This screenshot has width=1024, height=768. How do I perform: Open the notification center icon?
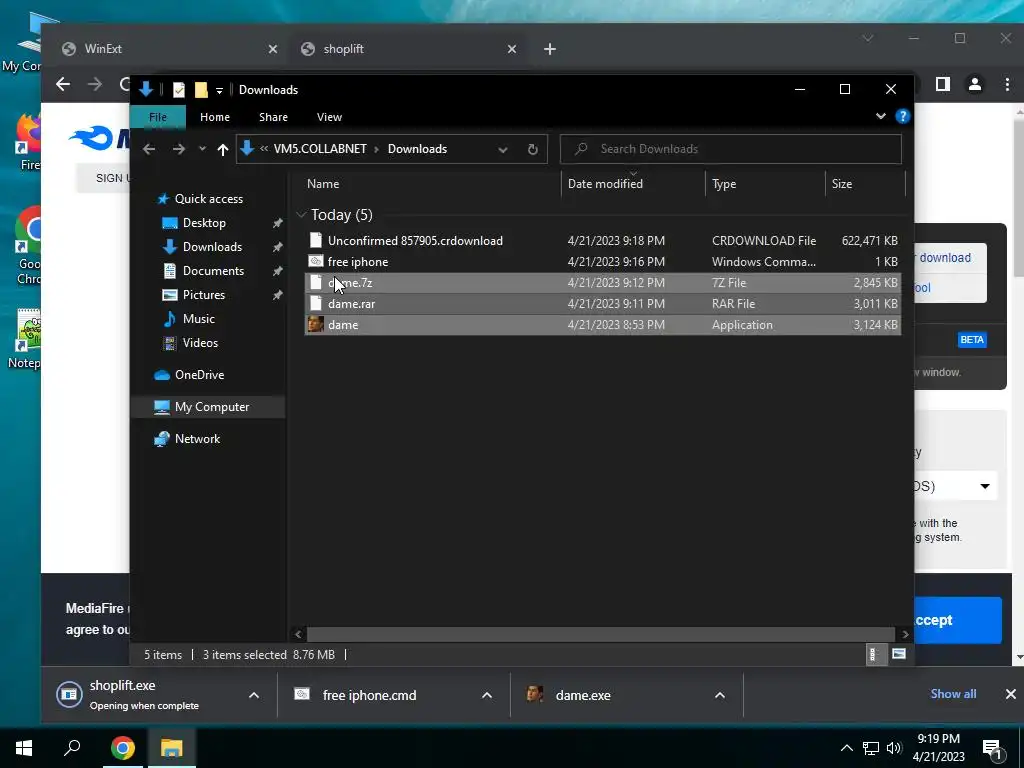tap(993, 748)
